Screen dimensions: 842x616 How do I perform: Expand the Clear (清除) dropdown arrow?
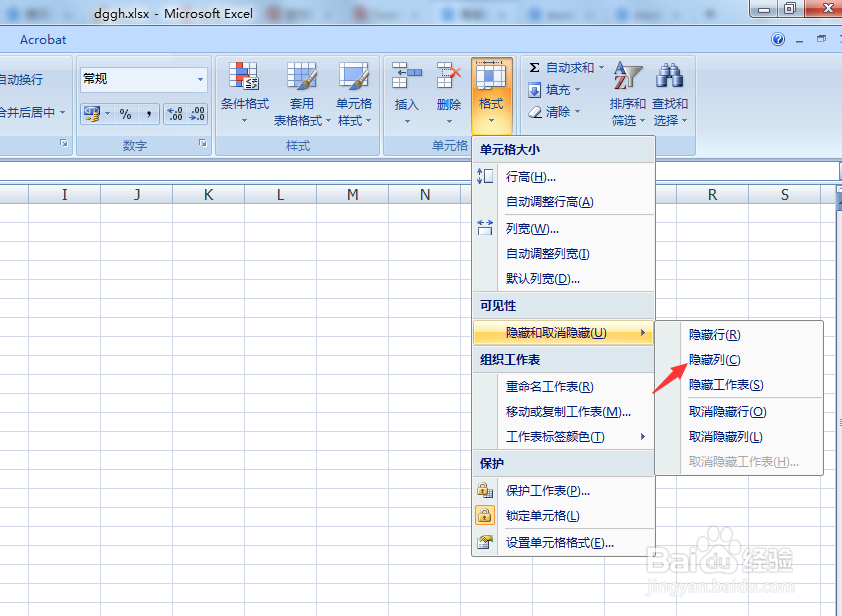point(578,112)
